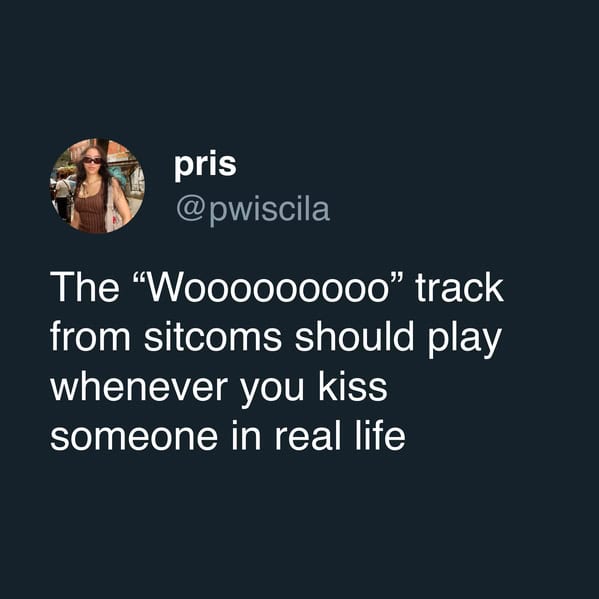The height and width of the screenshot is (599, 599).
Task: Click the word whenever in tweet
Action: coord(139,387)
